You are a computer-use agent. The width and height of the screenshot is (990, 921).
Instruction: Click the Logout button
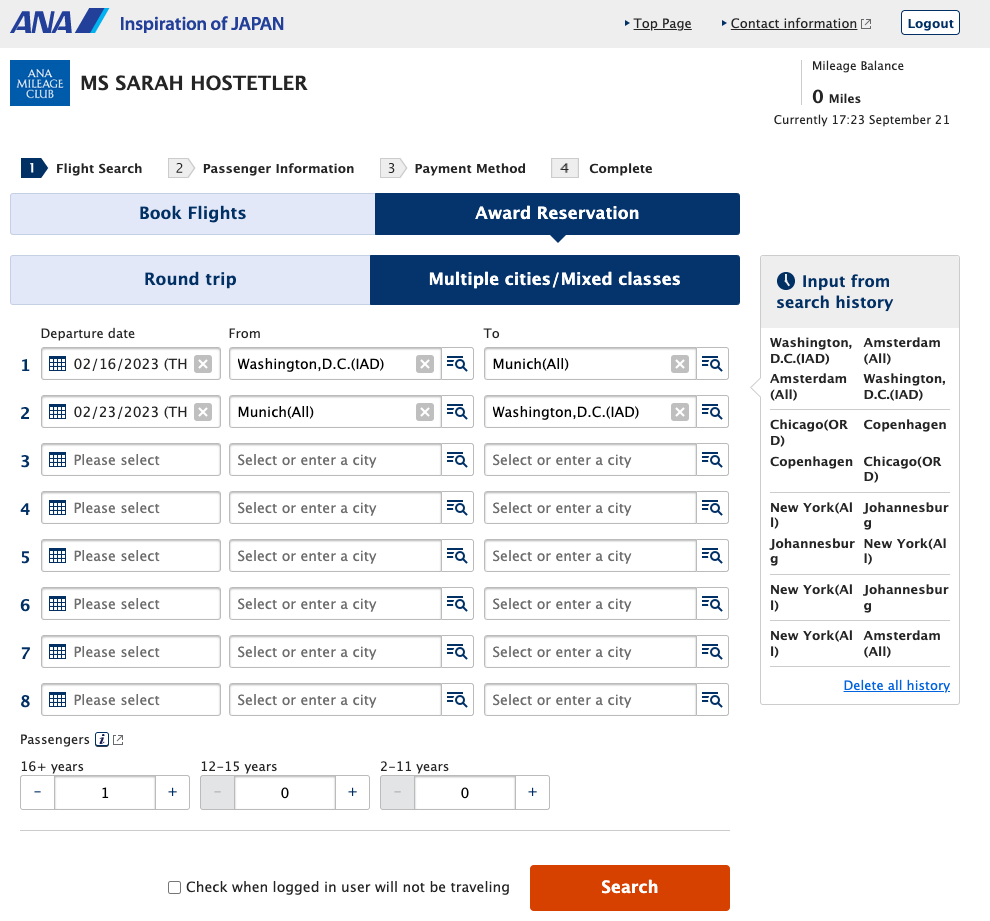click(930, 23)
